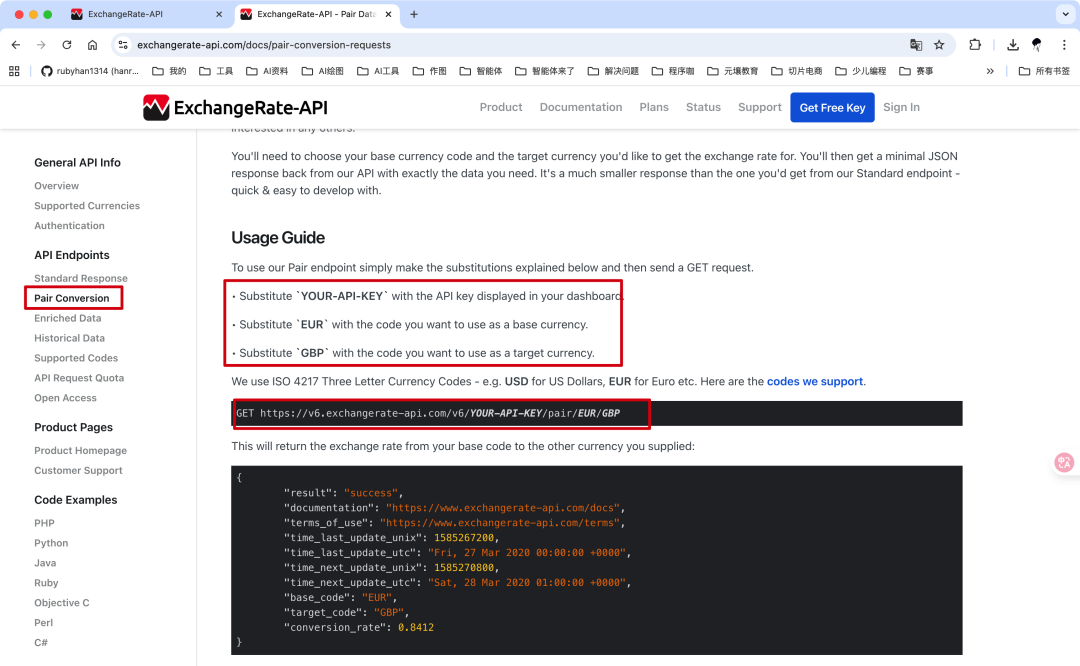Click the Get Free Key button
Viewport: 1080px width, 666px height.
coord(832,107)
